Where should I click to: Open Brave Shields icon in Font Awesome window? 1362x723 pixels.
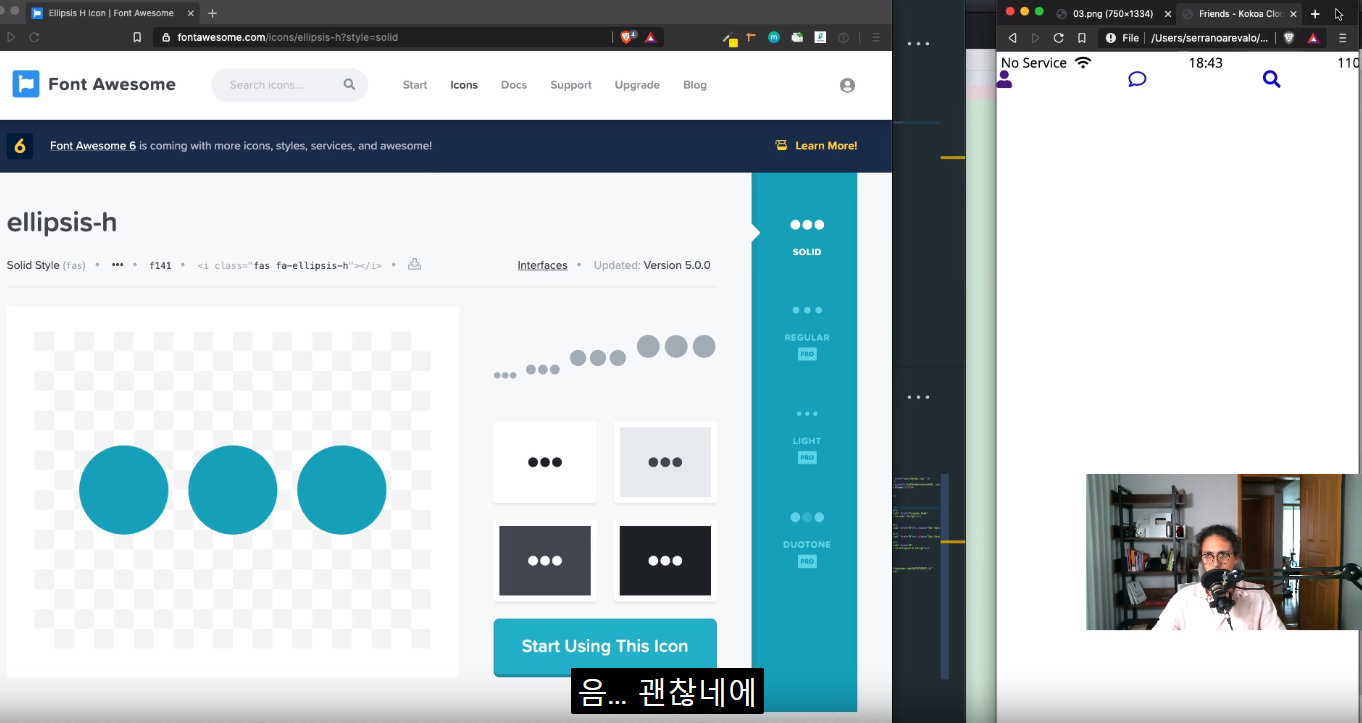(x=627, y=37)
